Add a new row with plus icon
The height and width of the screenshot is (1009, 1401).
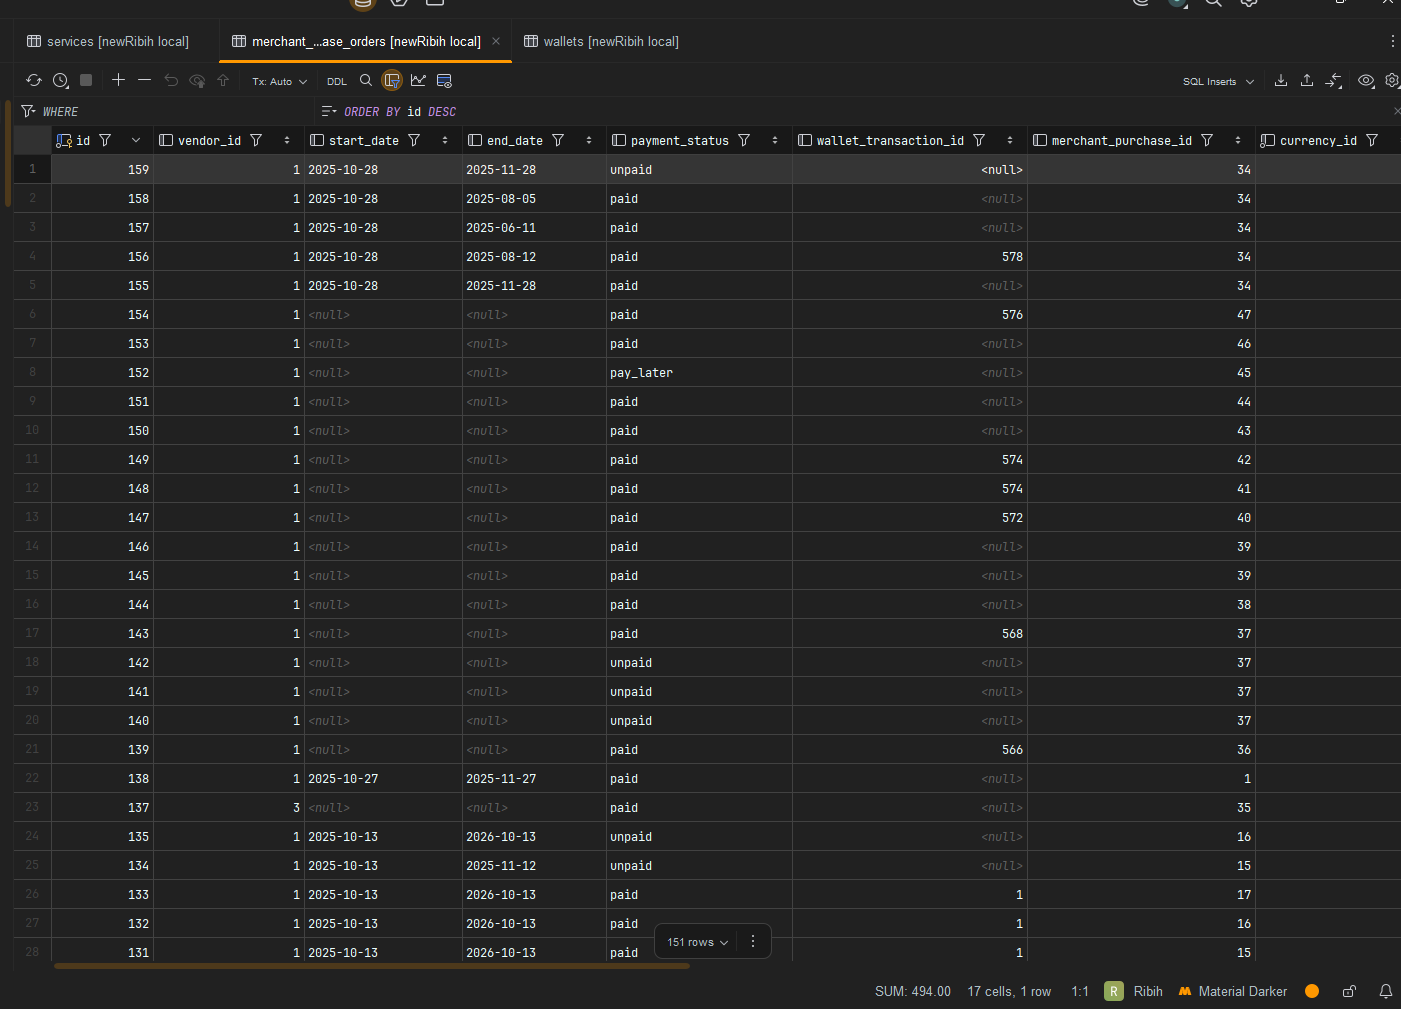[x=118, y=80]
